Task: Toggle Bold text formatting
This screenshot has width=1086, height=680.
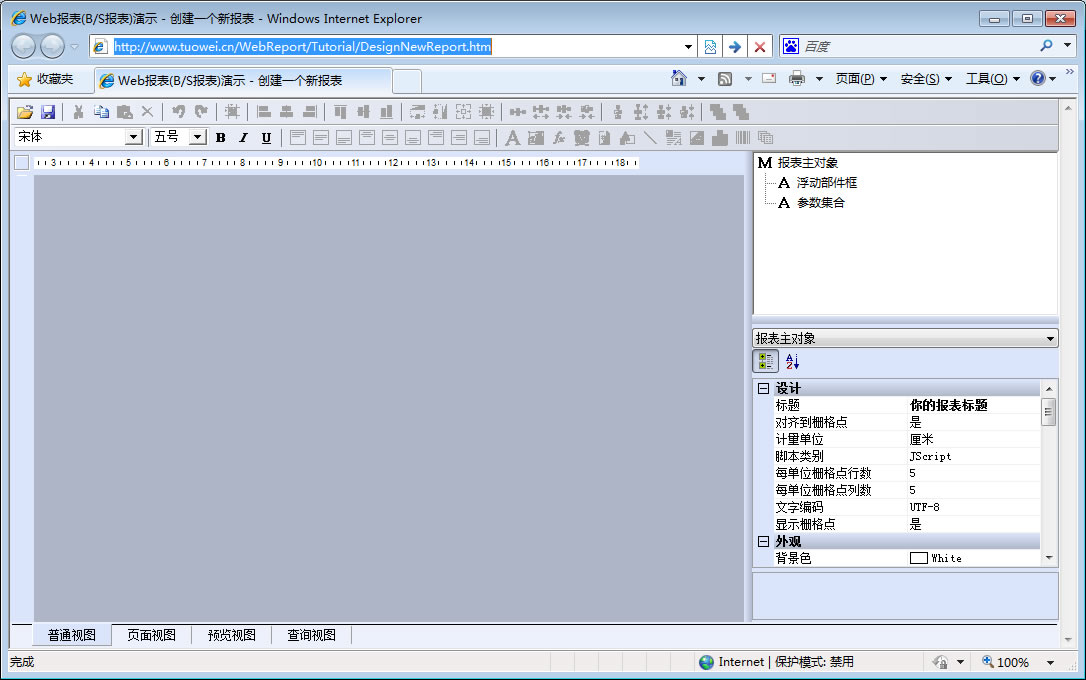Action: [x=221, y=138]
